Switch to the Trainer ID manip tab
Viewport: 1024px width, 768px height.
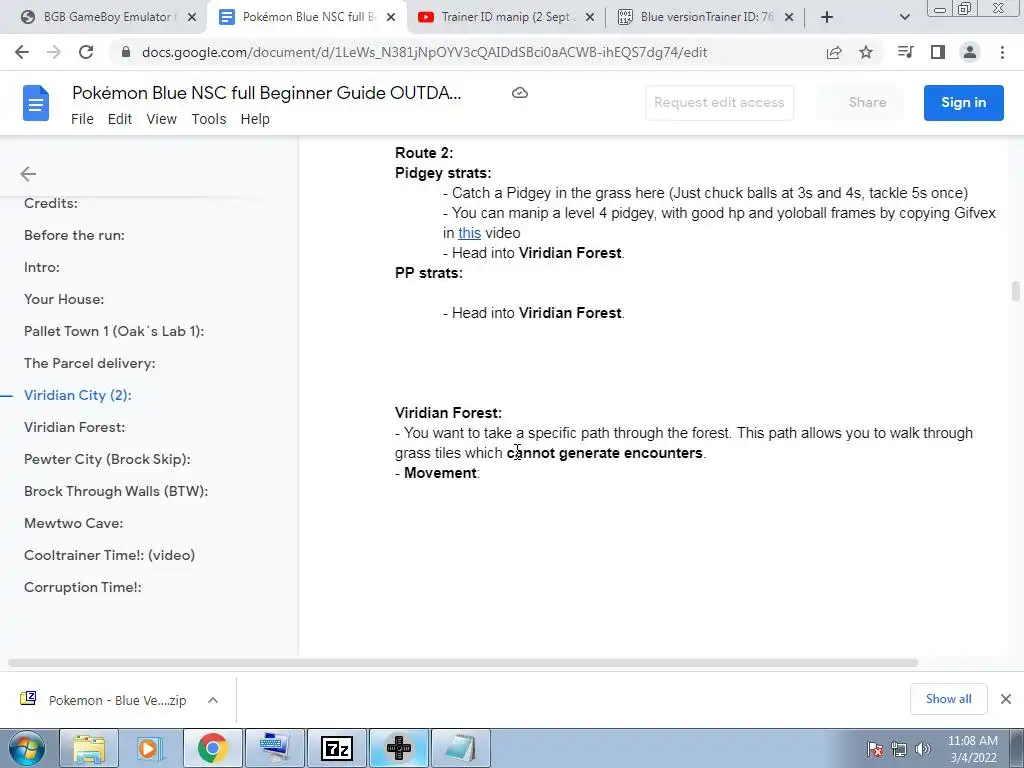coord(506,17)
